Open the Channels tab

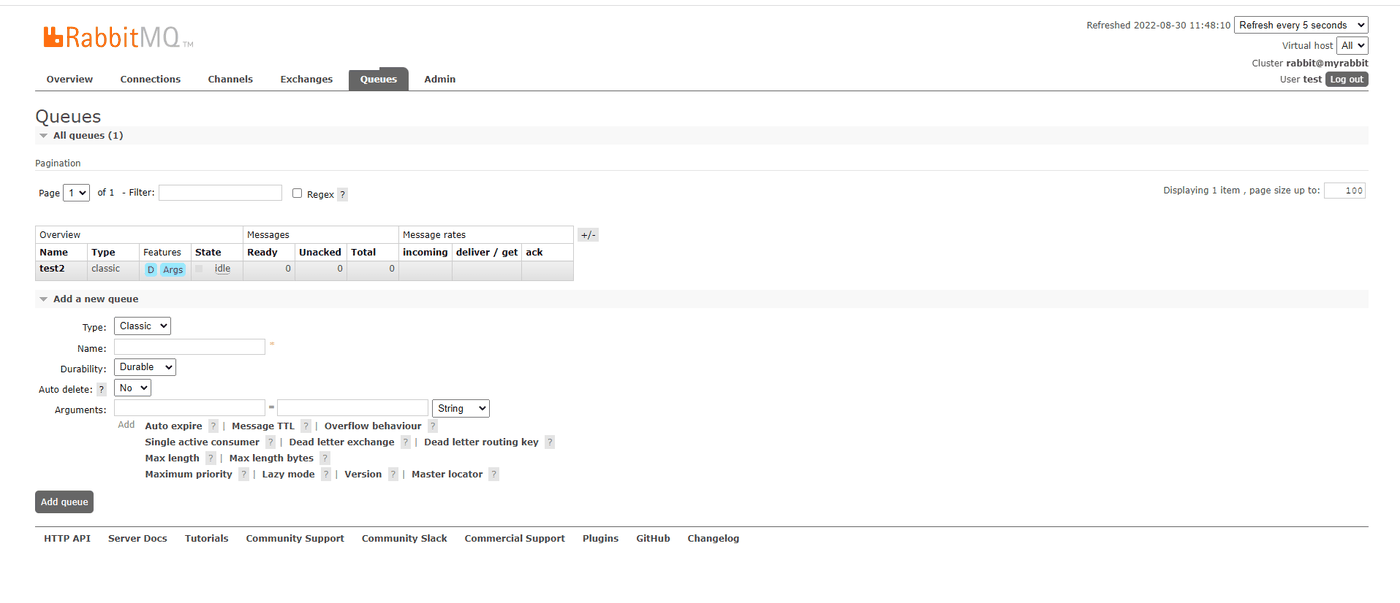tap(230, 79)
